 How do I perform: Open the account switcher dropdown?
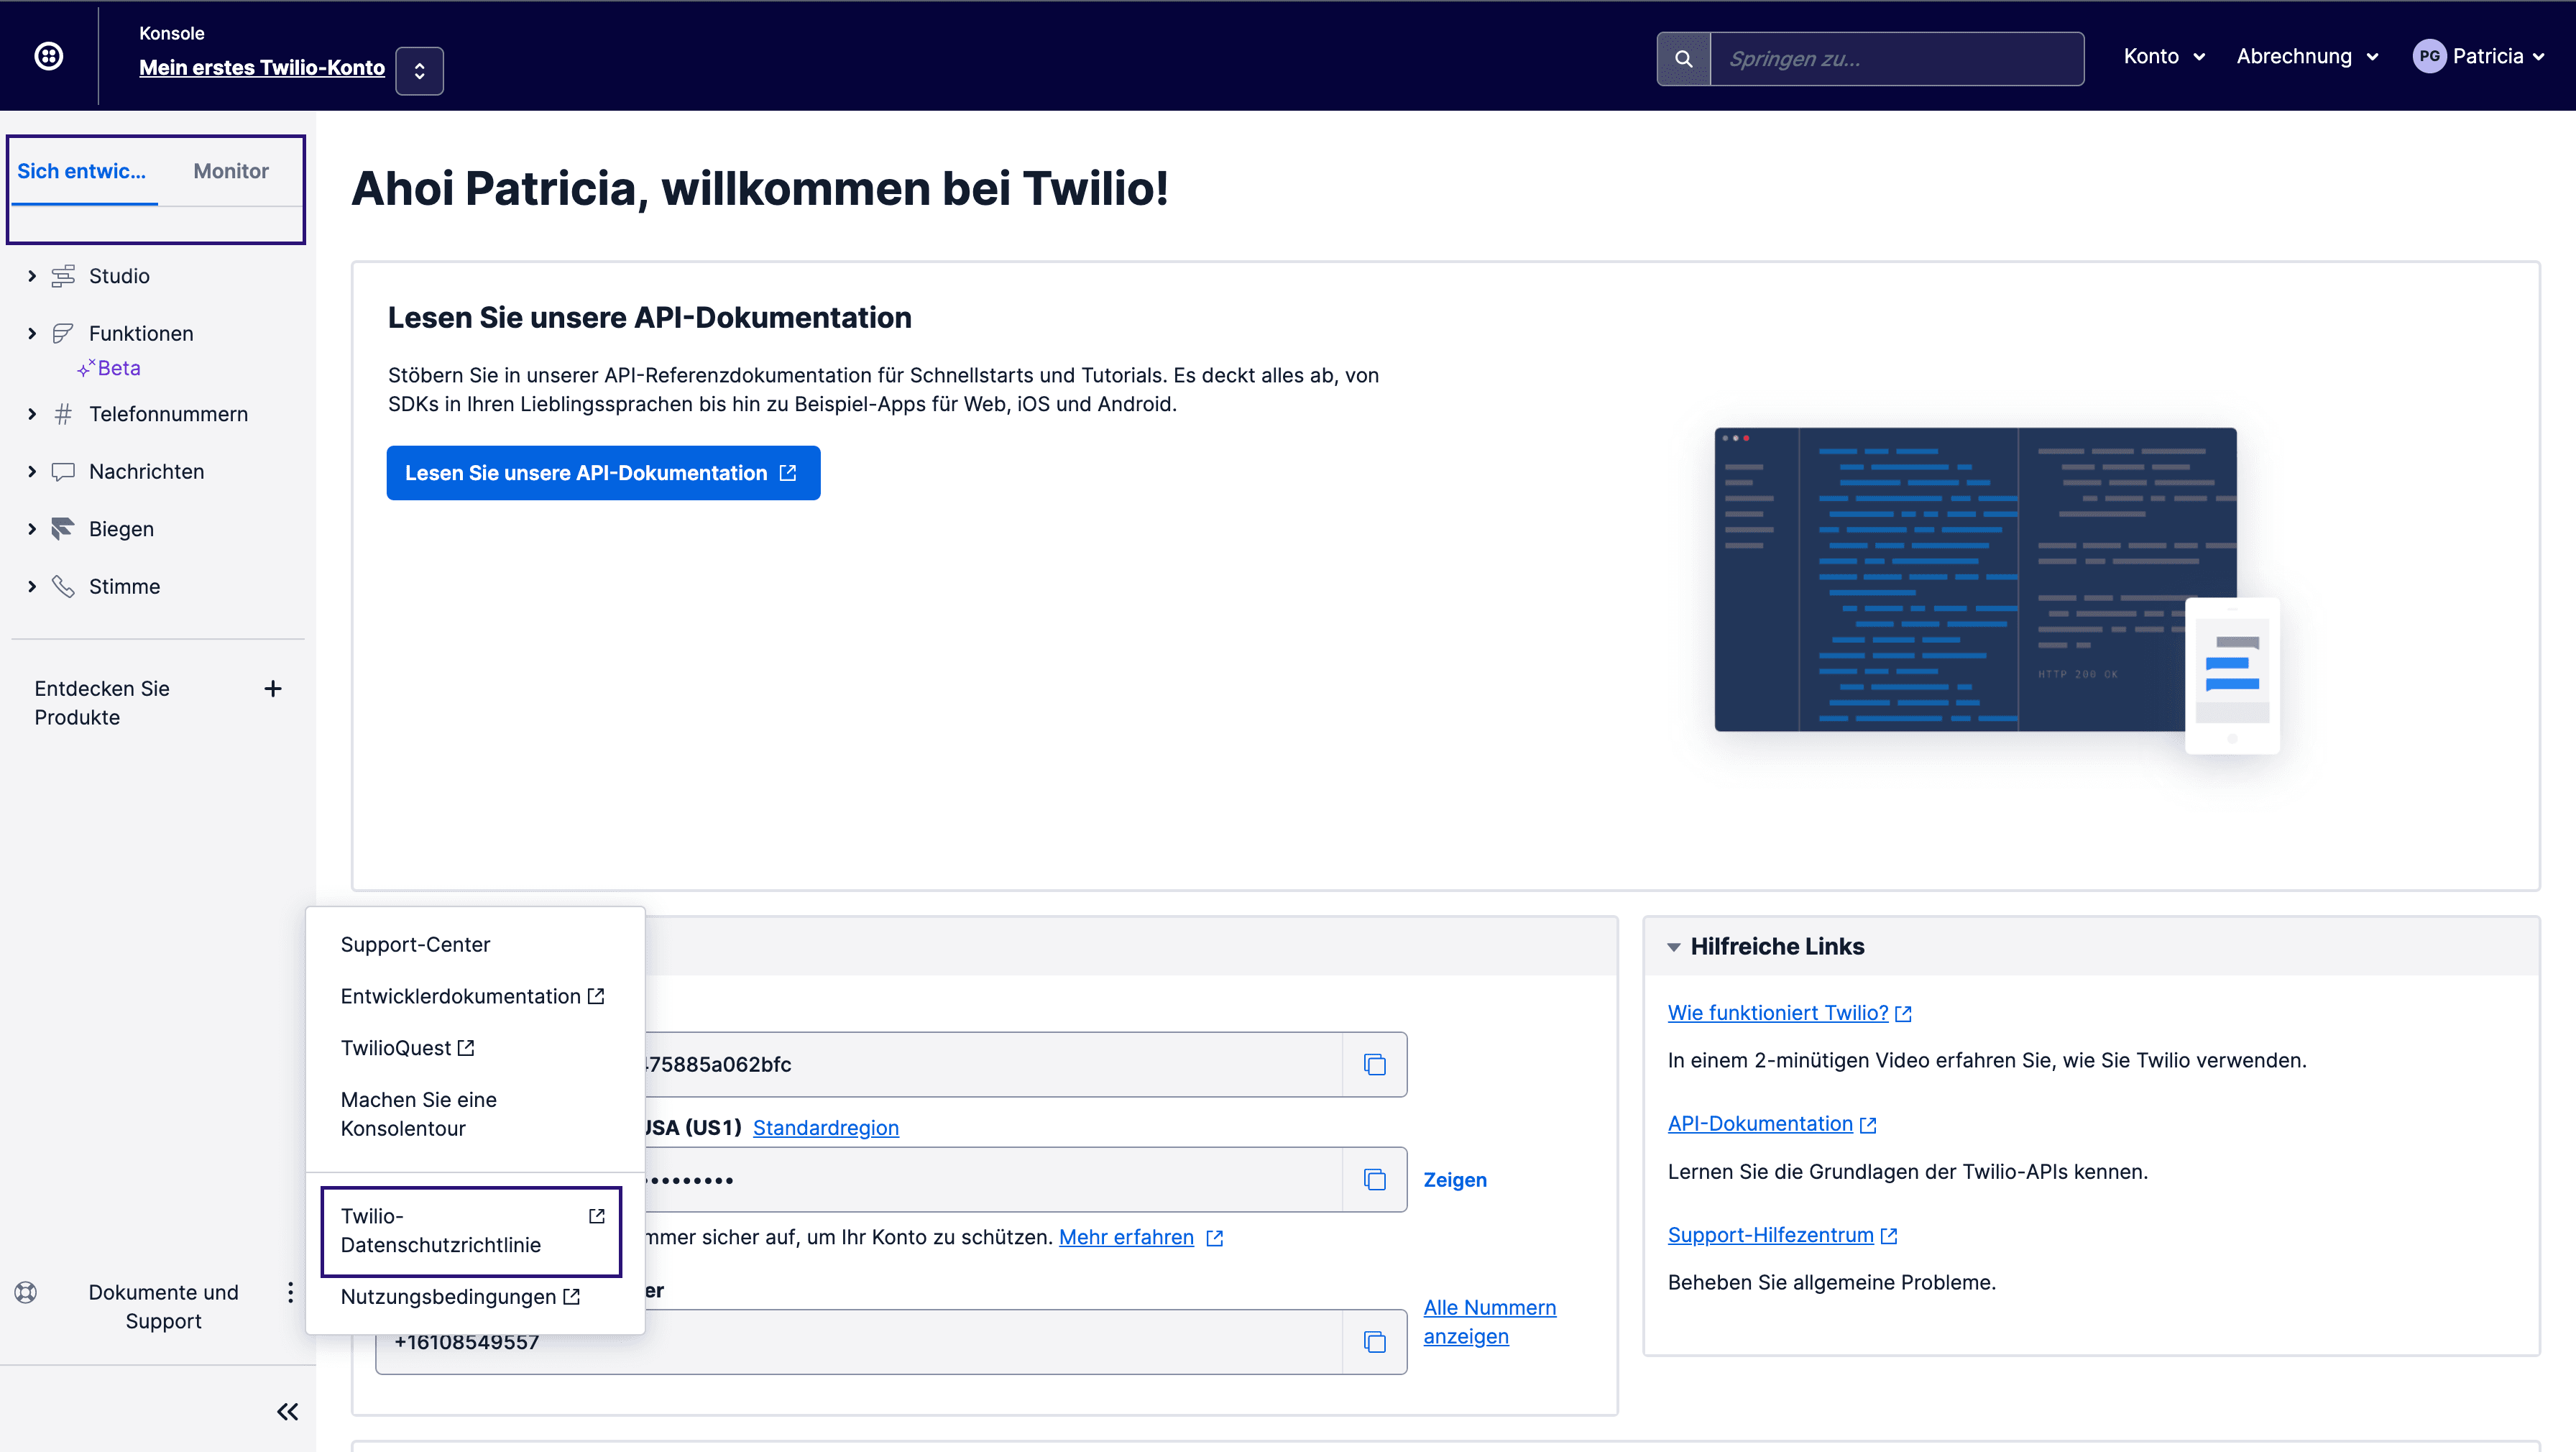pyautogui.click(x=419, y=71)
